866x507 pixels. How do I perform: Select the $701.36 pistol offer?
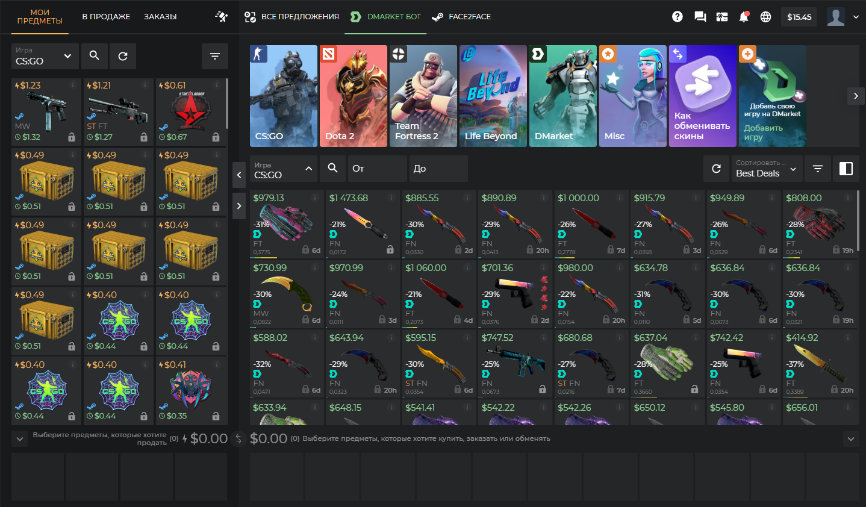[515, 293]
